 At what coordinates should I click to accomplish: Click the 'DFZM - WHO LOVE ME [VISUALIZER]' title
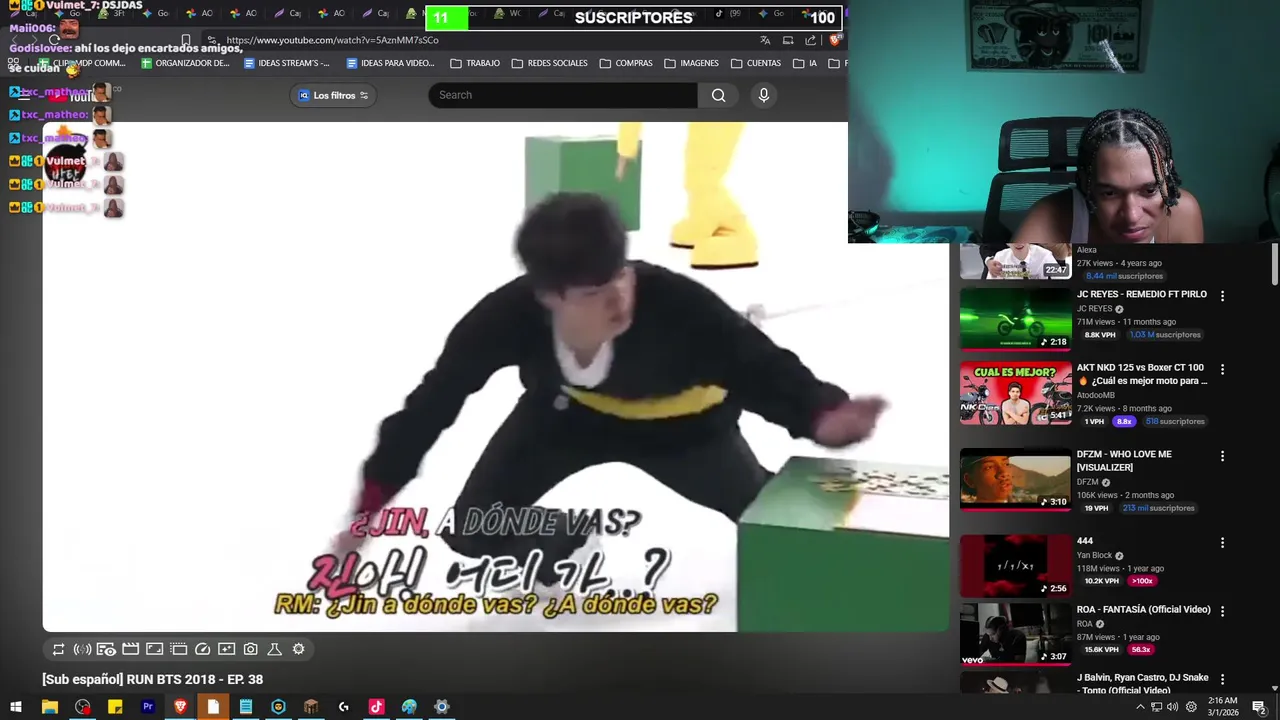[1124, 461]
